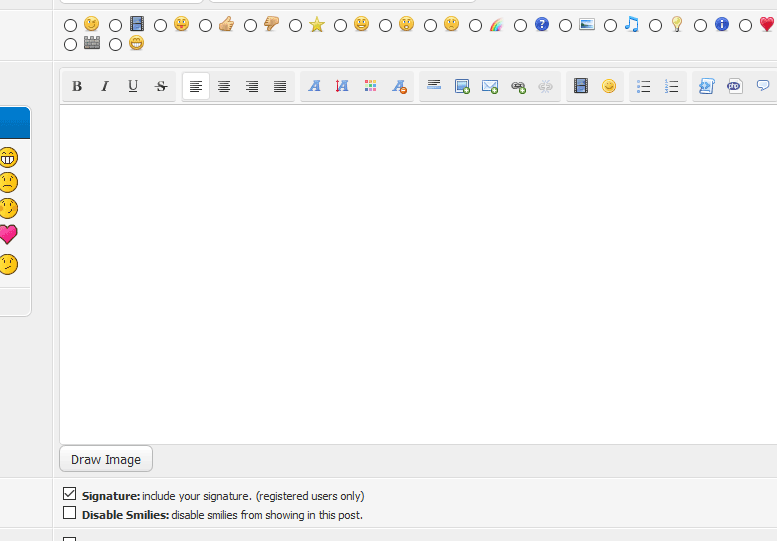
Task: Open the font color picker grid
Action: pos(371,87)
